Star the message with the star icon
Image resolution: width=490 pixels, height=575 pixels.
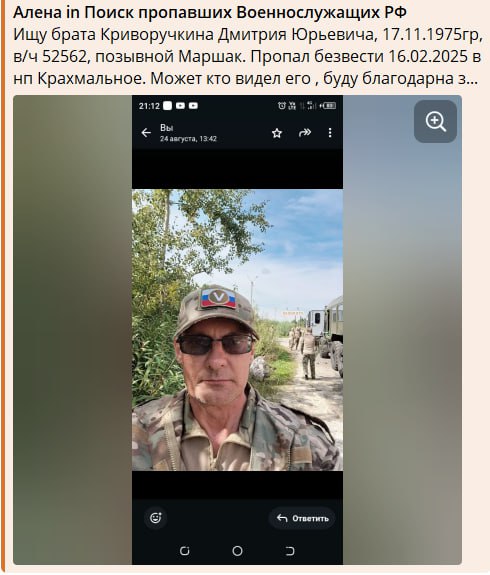click(x=277, y=133)
